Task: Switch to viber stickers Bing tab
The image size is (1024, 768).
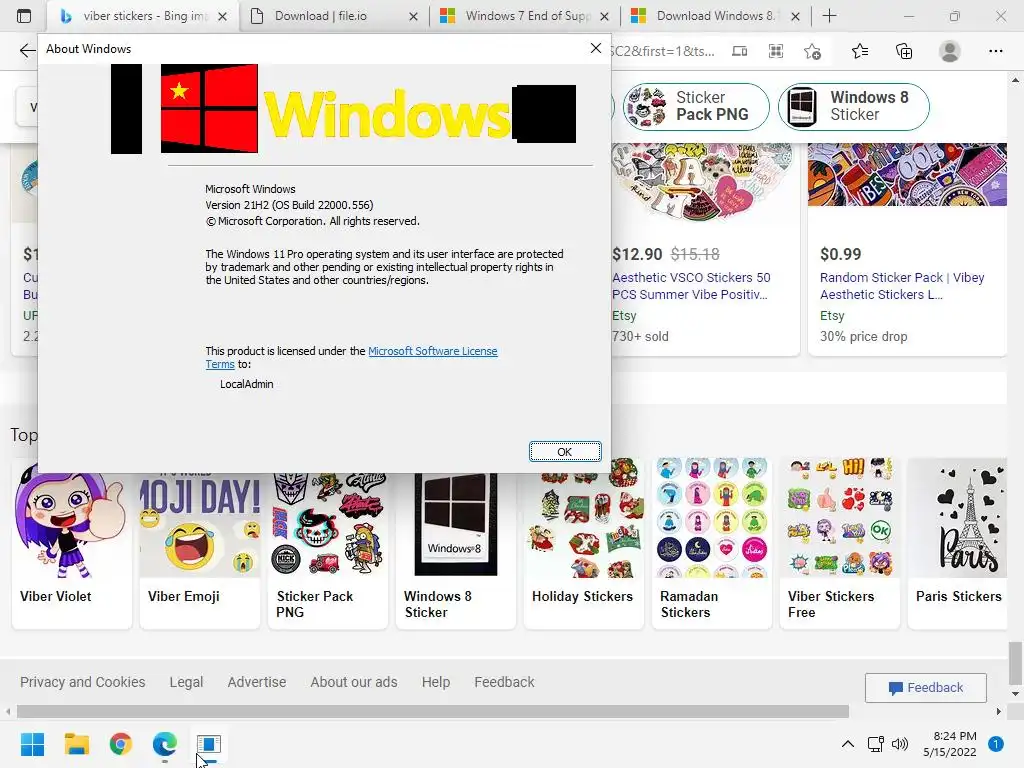Action: tap(142, 16)
